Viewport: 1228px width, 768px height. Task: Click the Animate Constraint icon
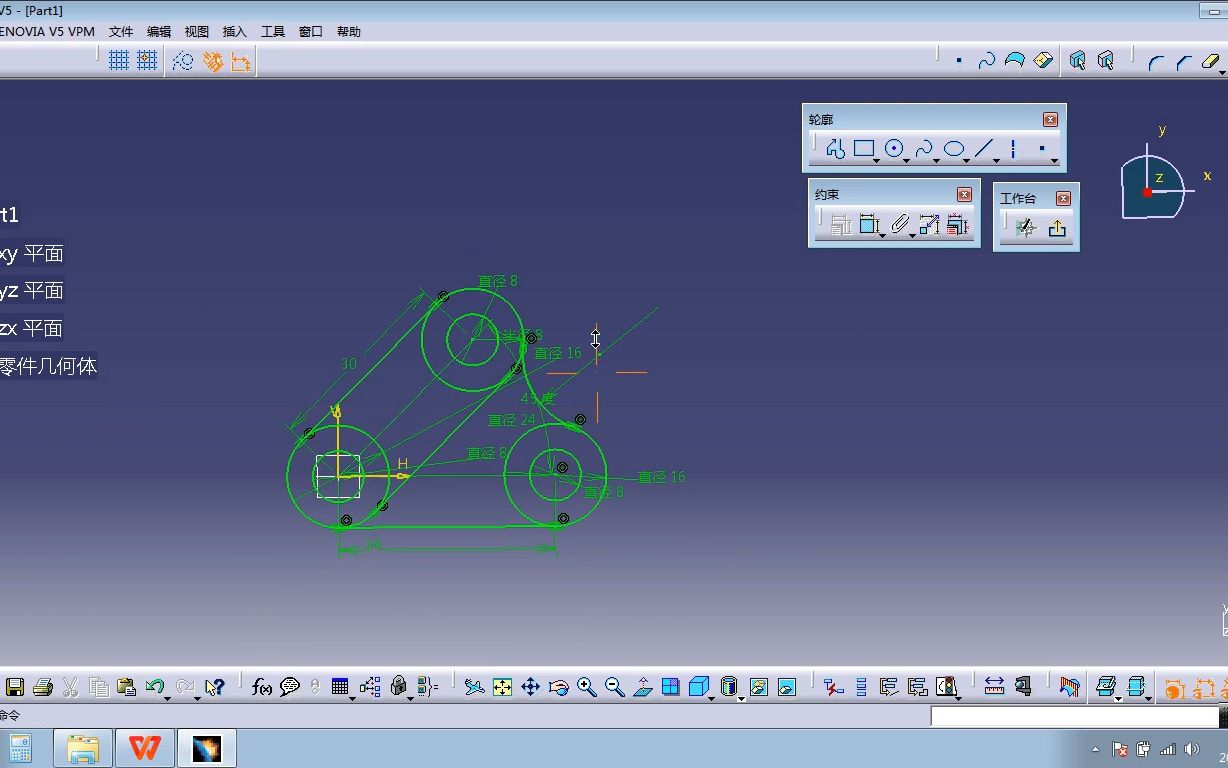[x=929, y=225]
